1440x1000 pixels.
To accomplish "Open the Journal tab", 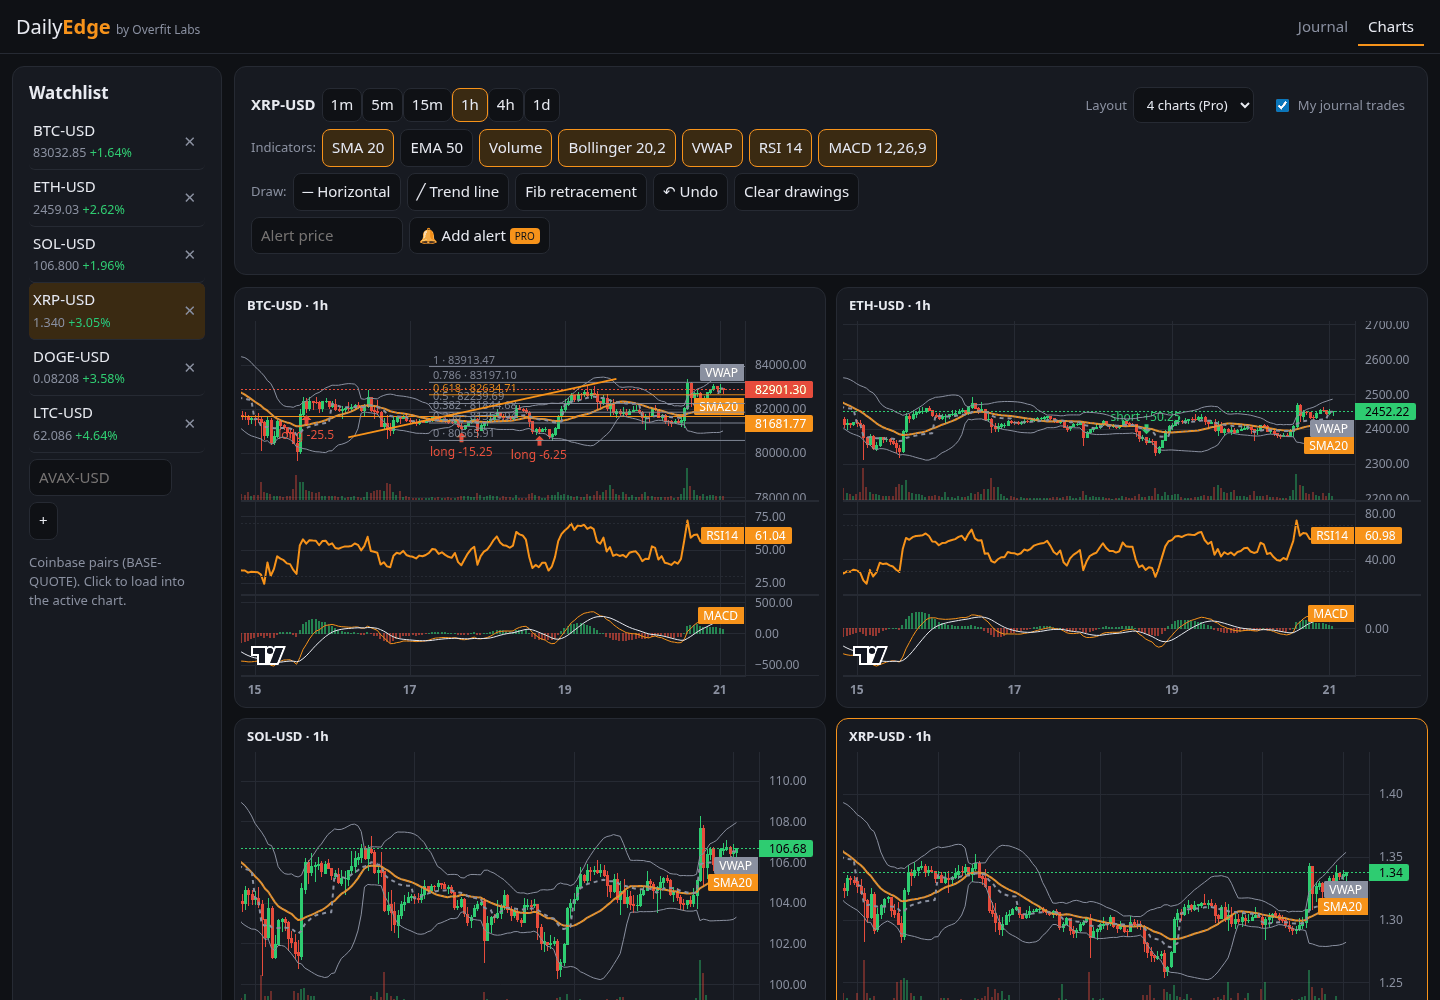I will click(1322, 27).
